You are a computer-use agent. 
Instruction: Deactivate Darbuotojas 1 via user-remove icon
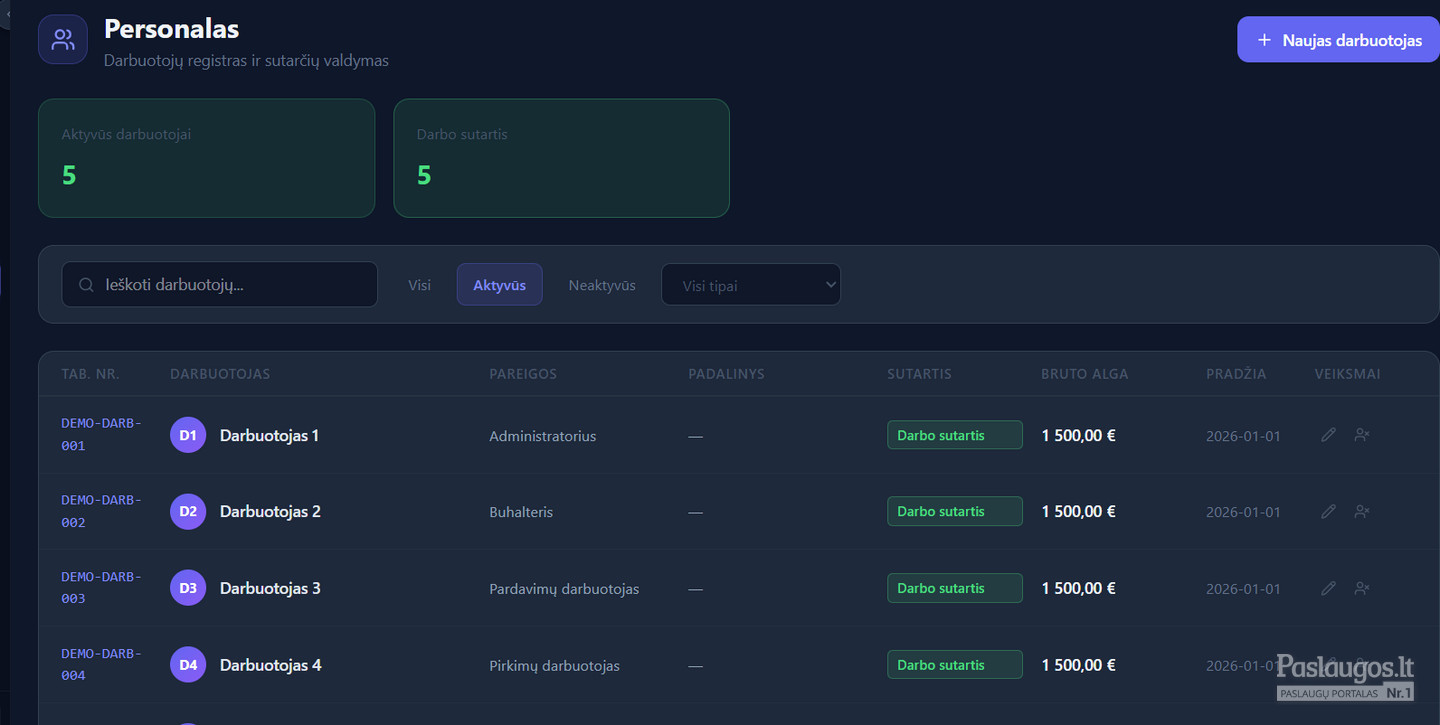click(1361, 435)
